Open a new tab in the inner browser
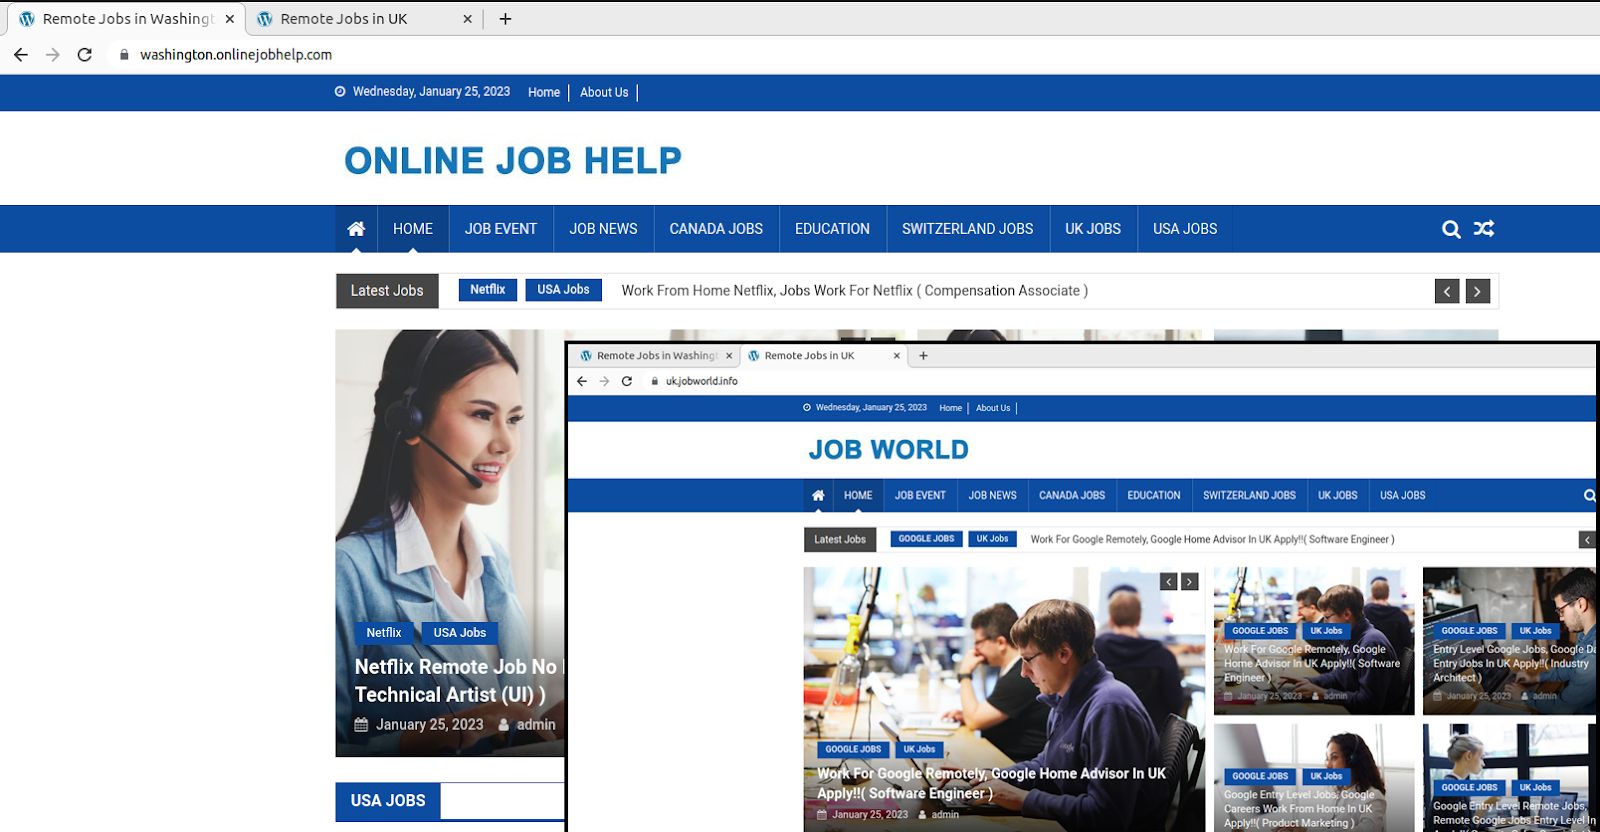 923,356
